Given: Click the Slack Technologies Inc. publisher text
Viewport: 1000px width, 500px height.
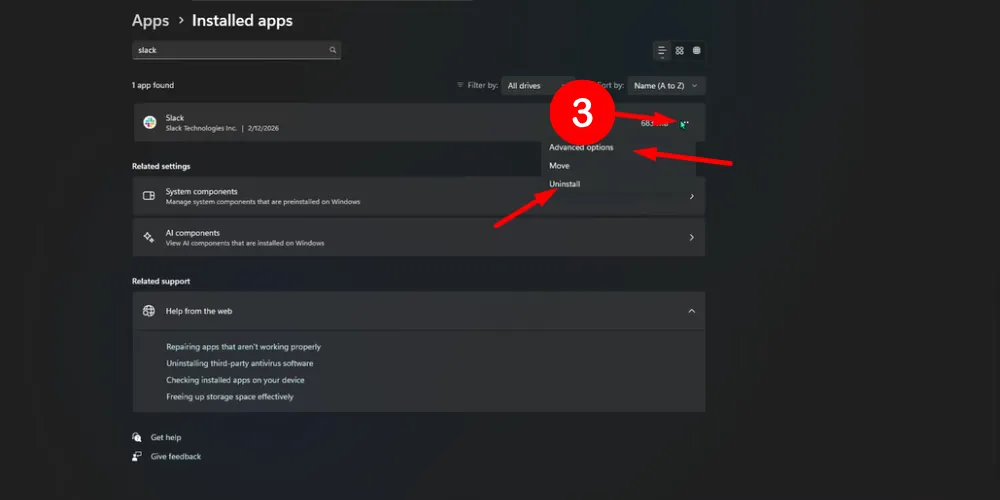Looking at the screenshot, I should click(201, 128).
